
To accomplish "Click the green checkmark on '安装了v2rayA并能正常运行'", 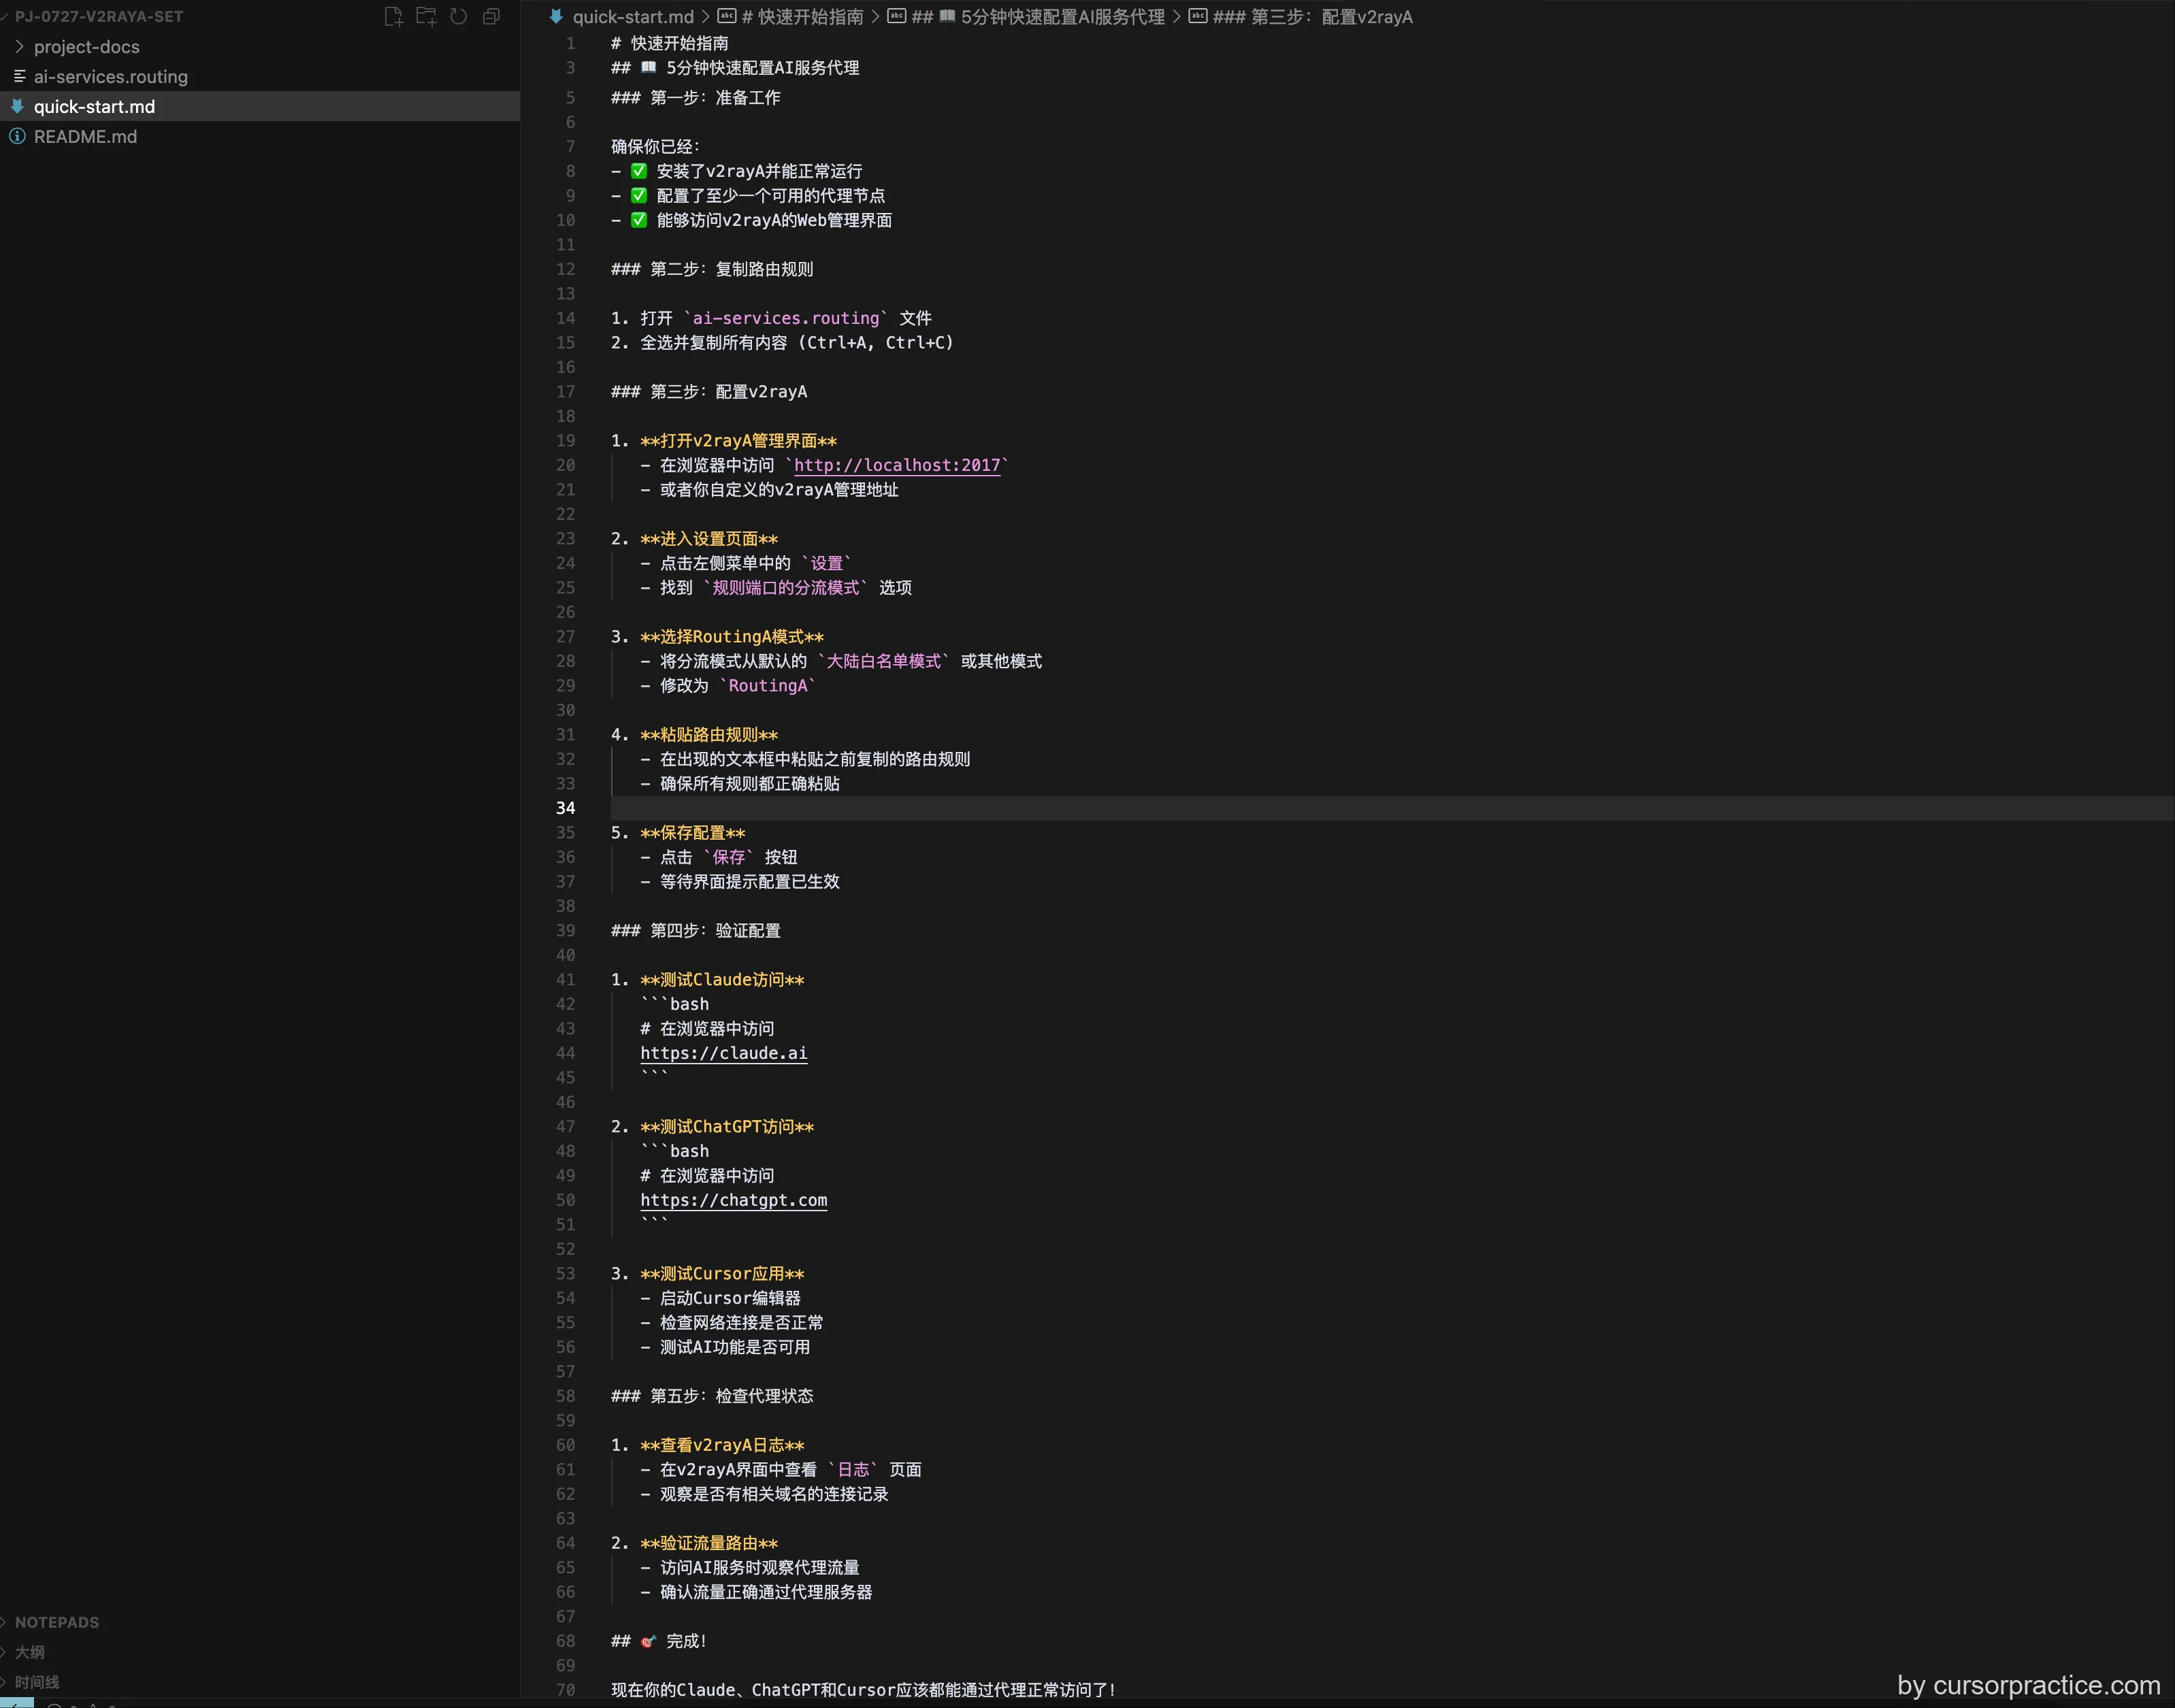I will tap(639, 171).
